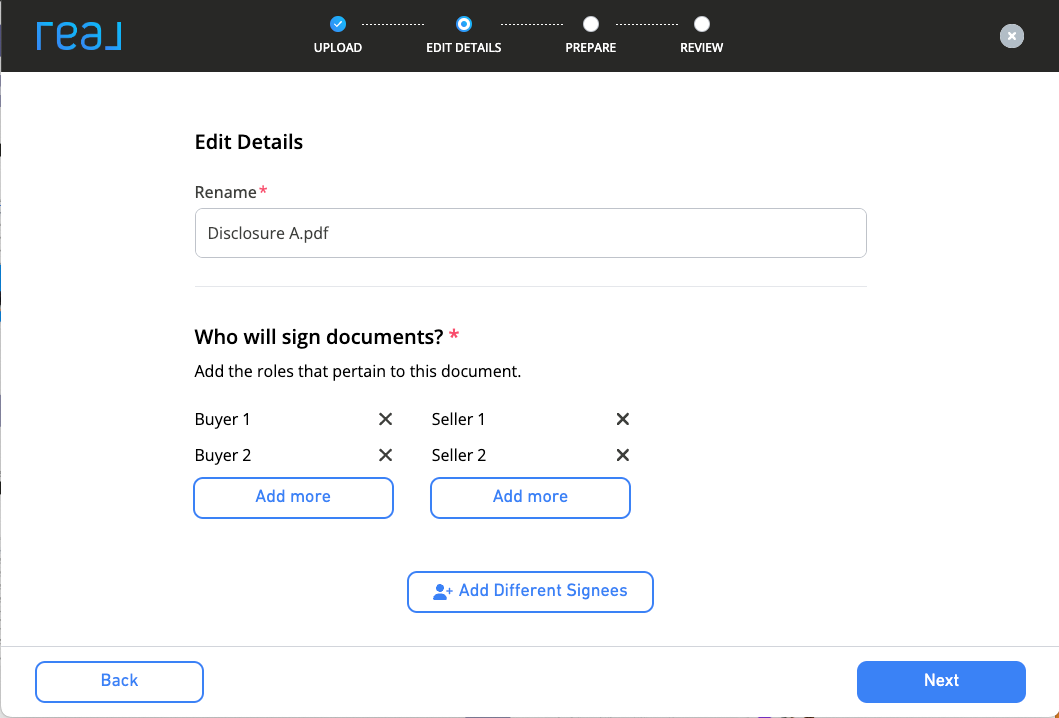Go to the UPLOAD step label

(x=338, y=48)
